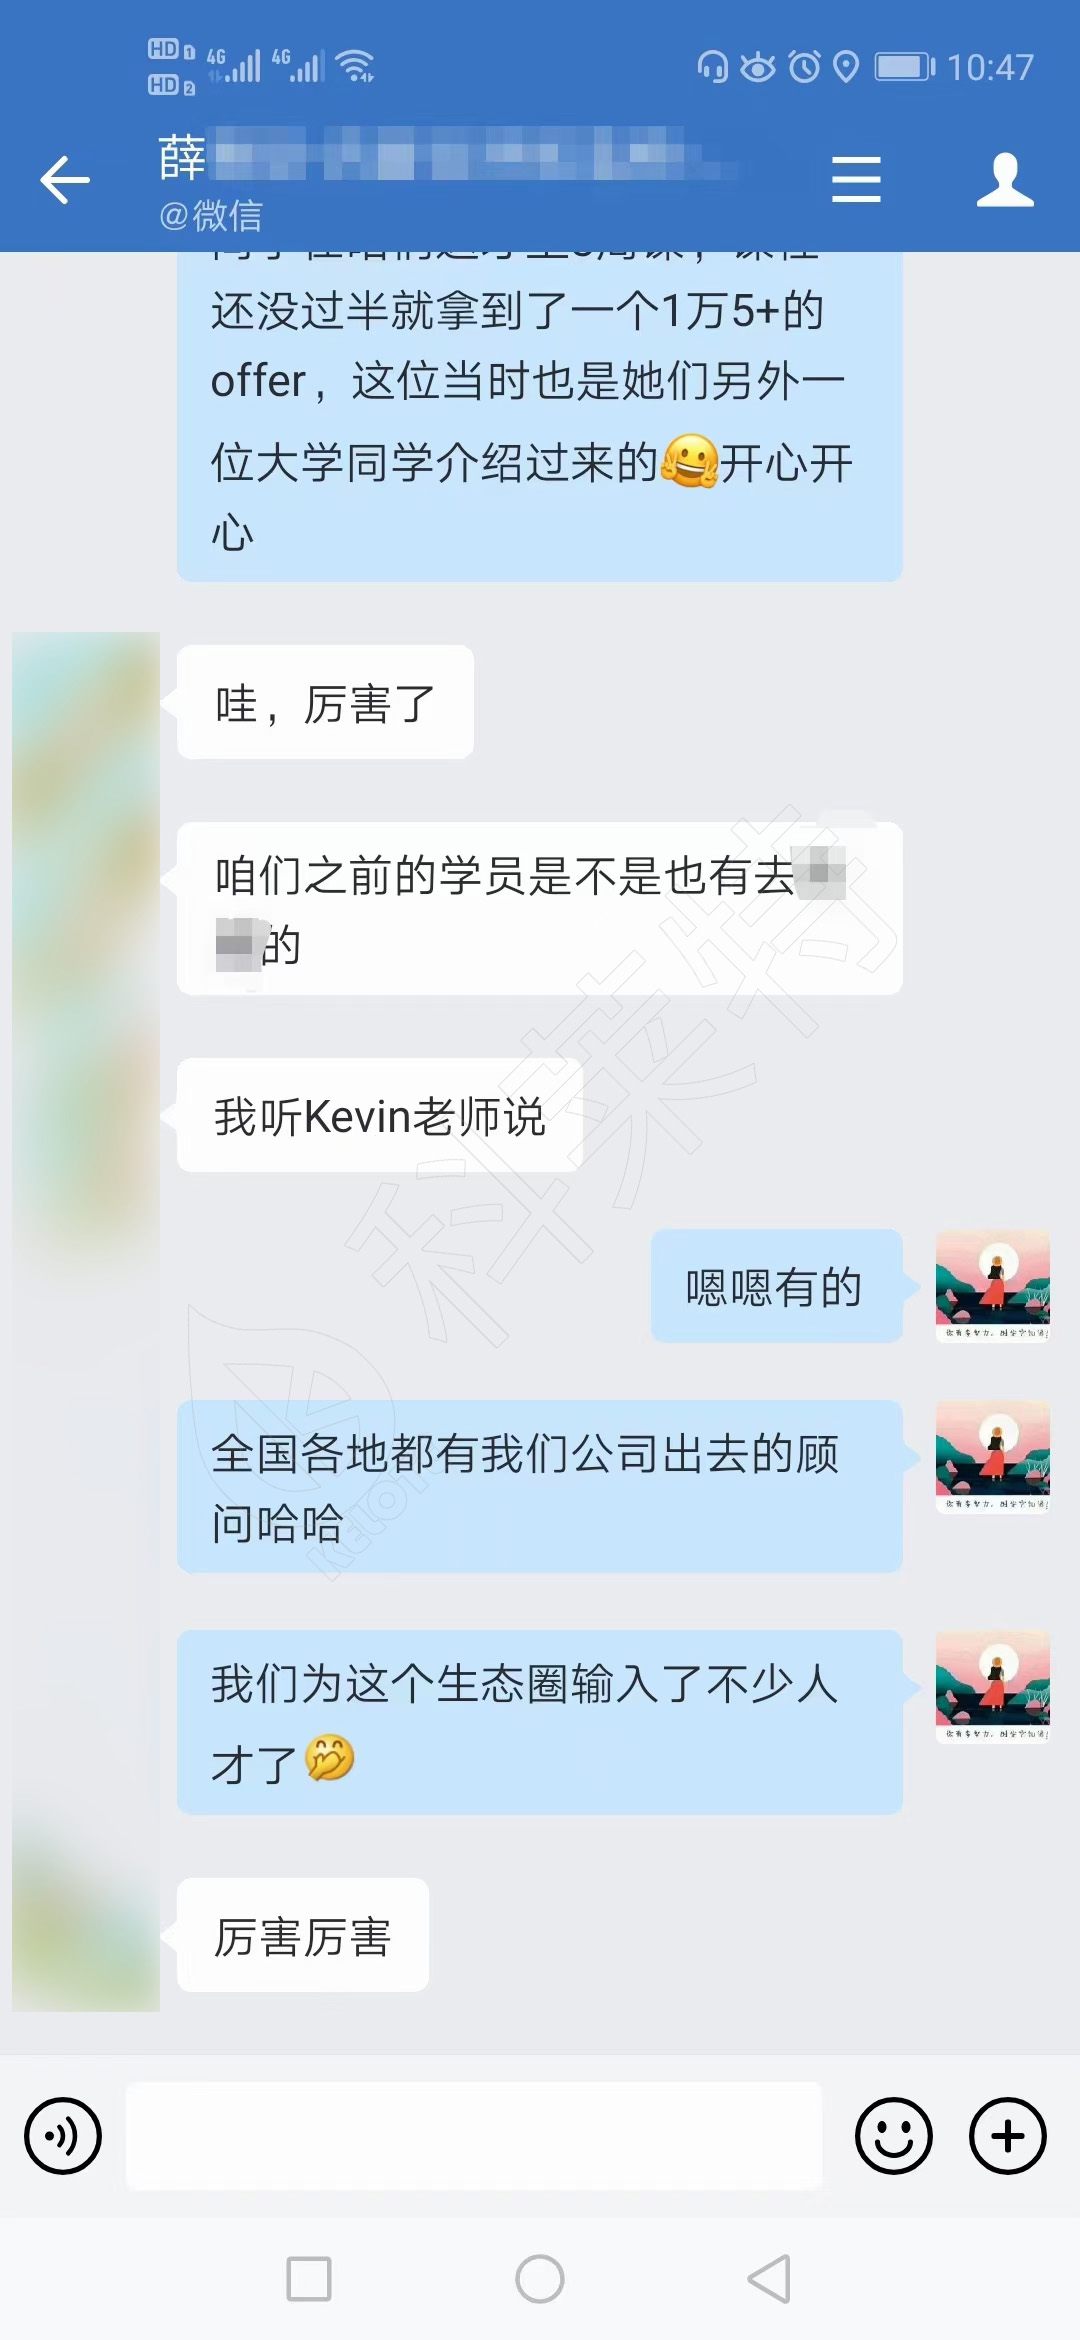Tap the Android recent apps square
1080x2340 pixels.
[x=309, y=2279]
